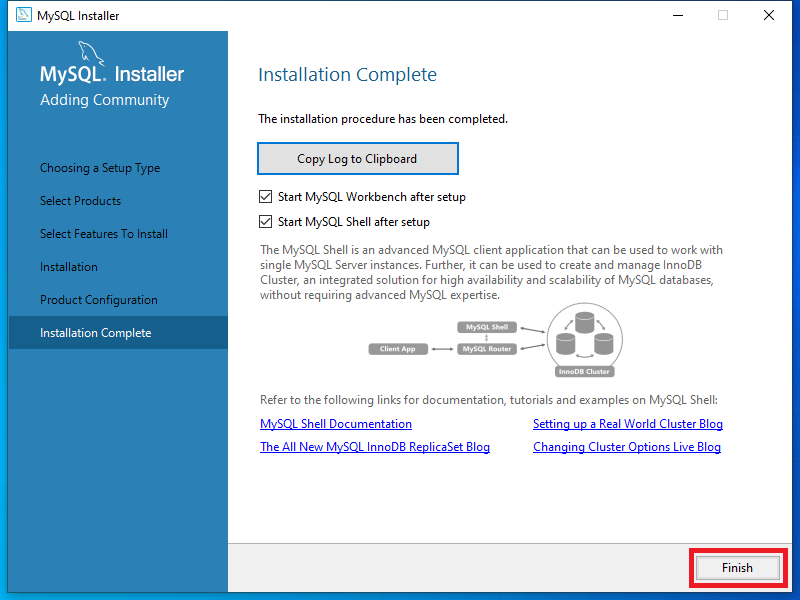Screen dimensions: 800x600
Task: Minimize the MySQL Installer window
Action: pos(678,15)
